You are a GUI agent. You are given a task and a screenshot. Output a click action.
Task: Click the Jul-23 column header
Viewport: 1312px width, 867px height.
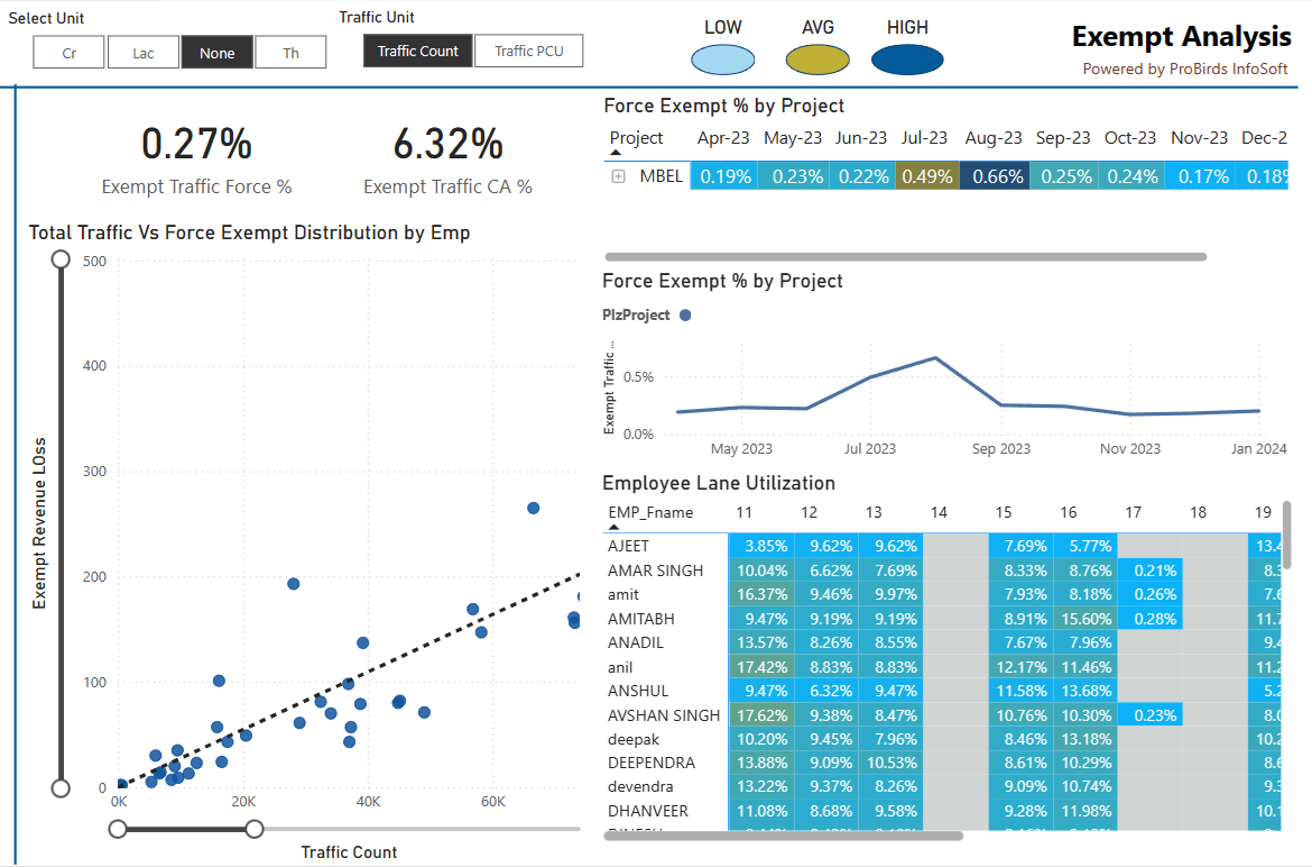point(924,138)
